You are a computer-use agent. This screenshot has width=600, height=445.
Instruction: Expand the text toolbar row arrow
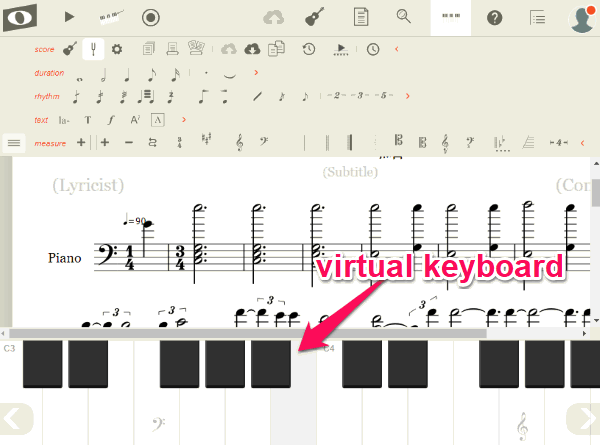point(184,120)
